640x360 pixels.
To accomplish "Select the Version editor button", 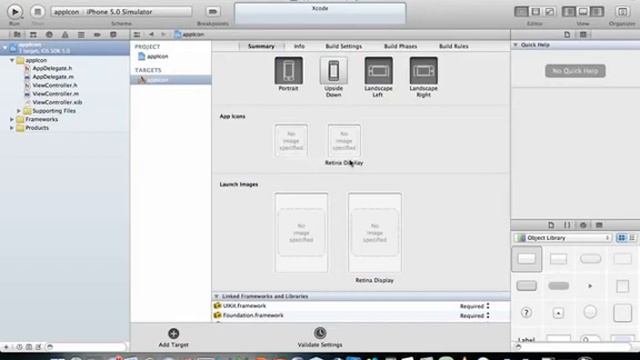I will (549, 11).
